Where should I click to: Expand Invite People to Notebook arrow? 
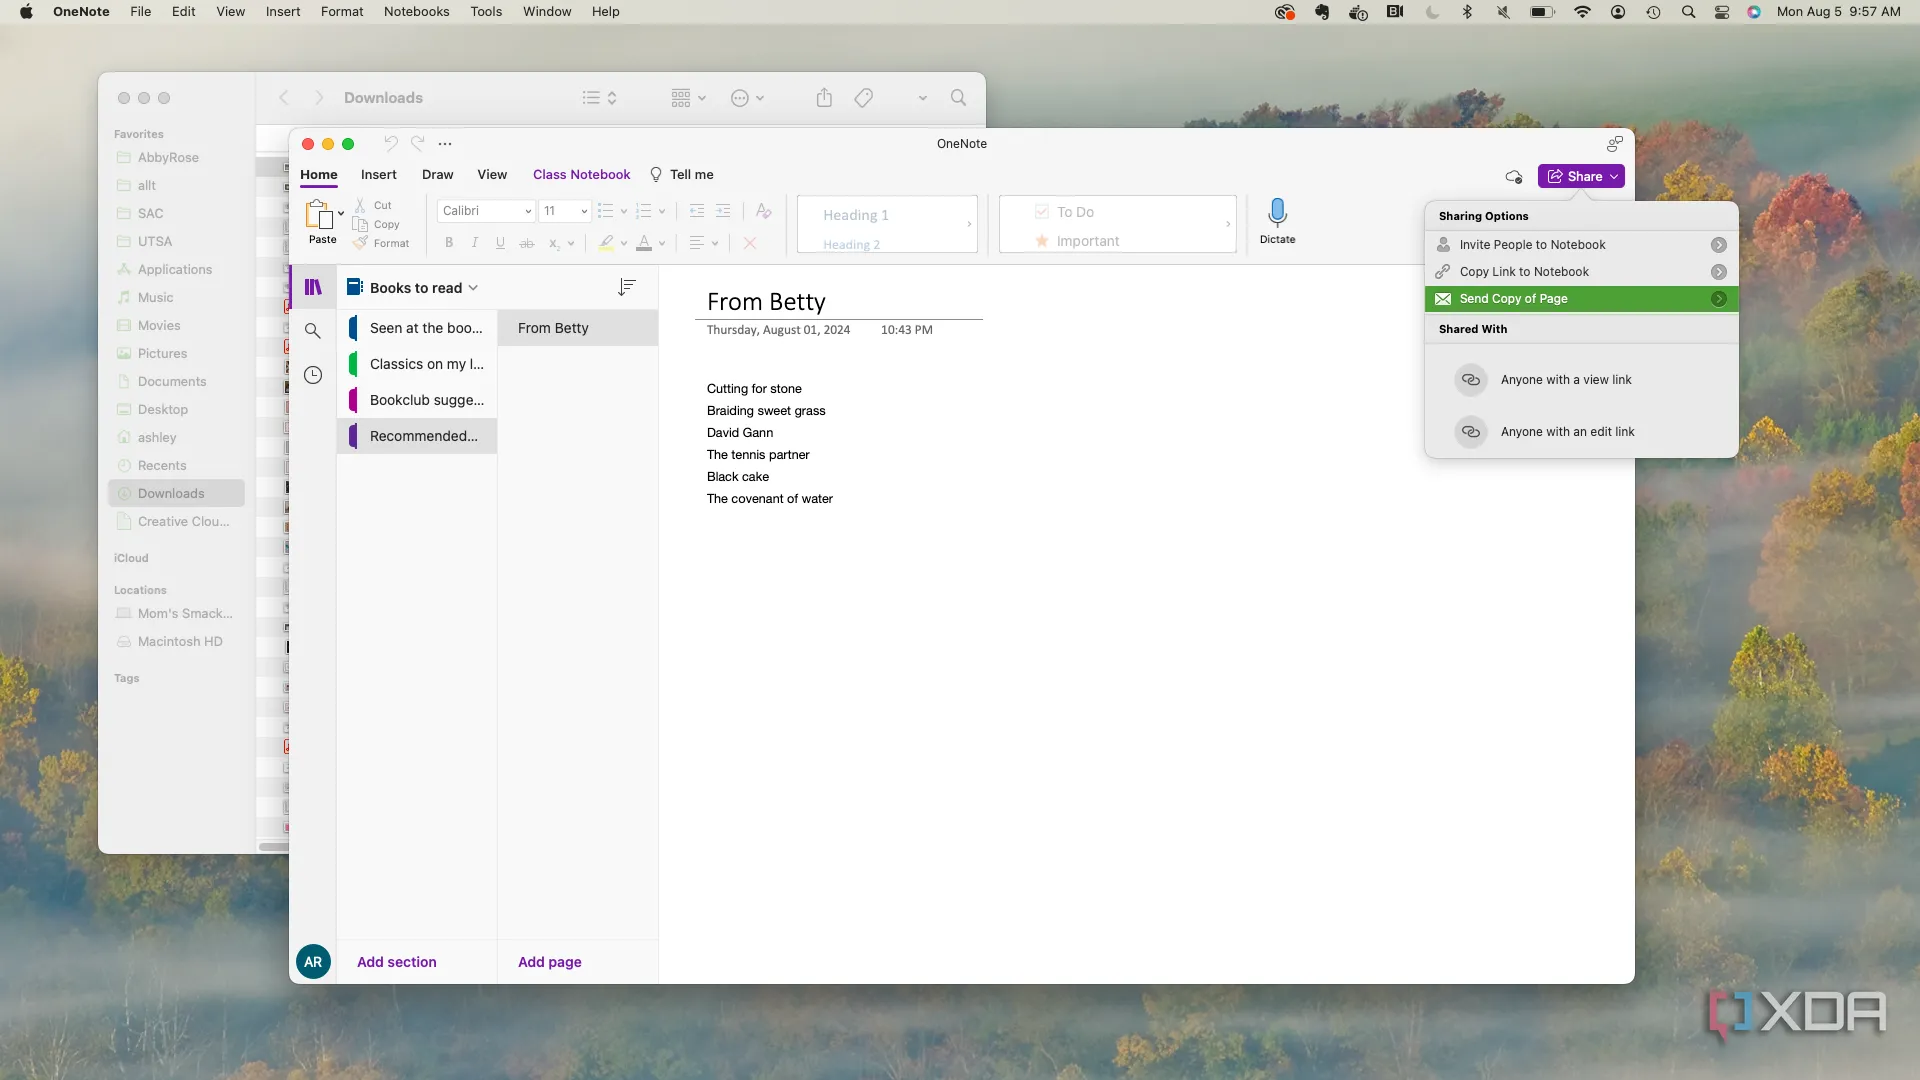coord(1718,245)
